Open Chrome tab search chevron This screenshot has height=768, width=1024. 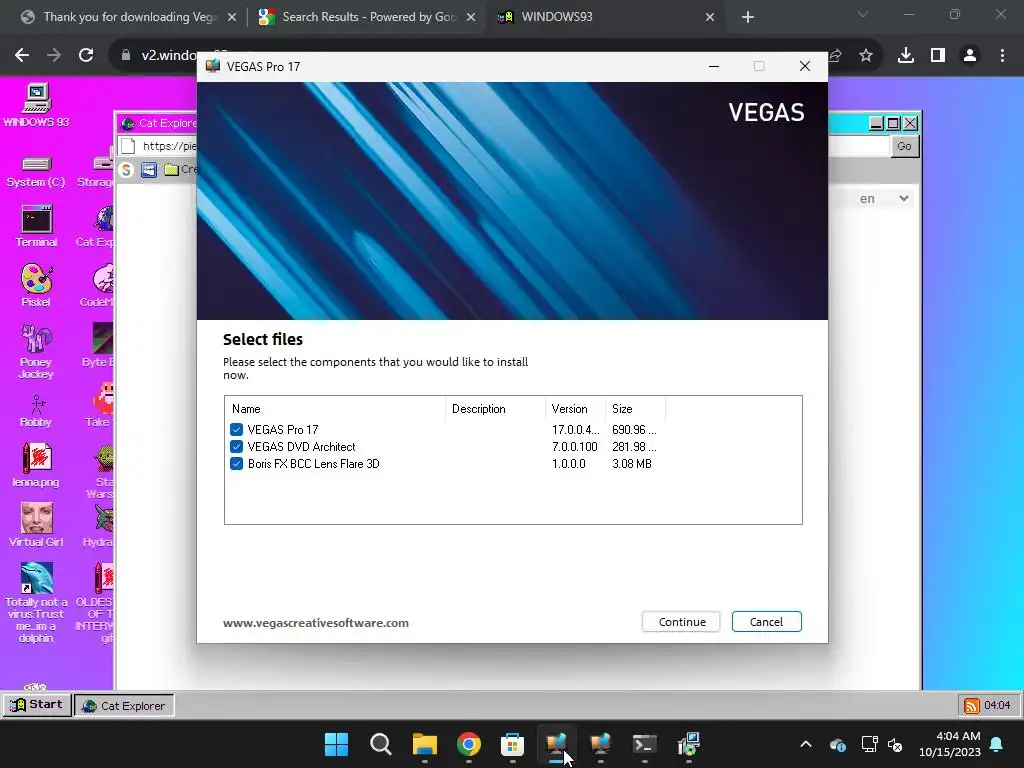[x=863, y=14]
